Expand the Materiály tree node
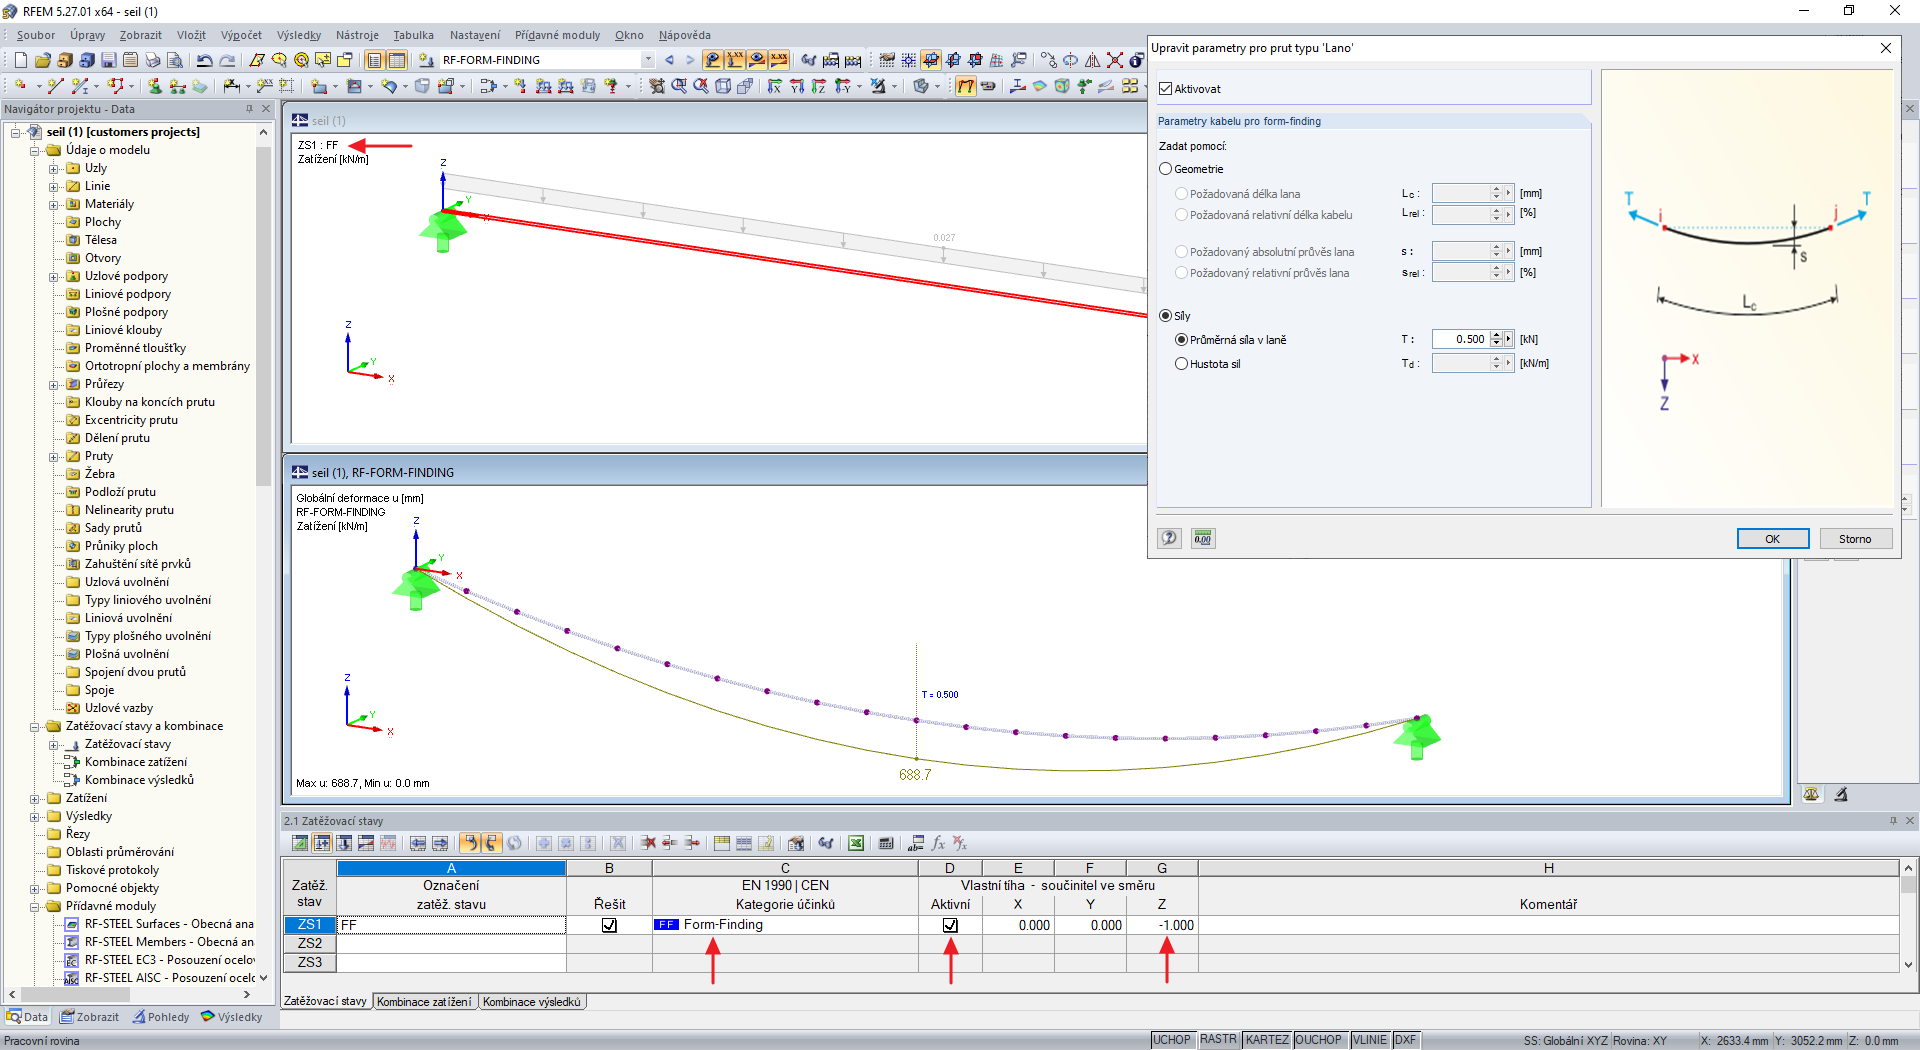This screenshot has height=1050, width=1920. click(x=53, y=204)
